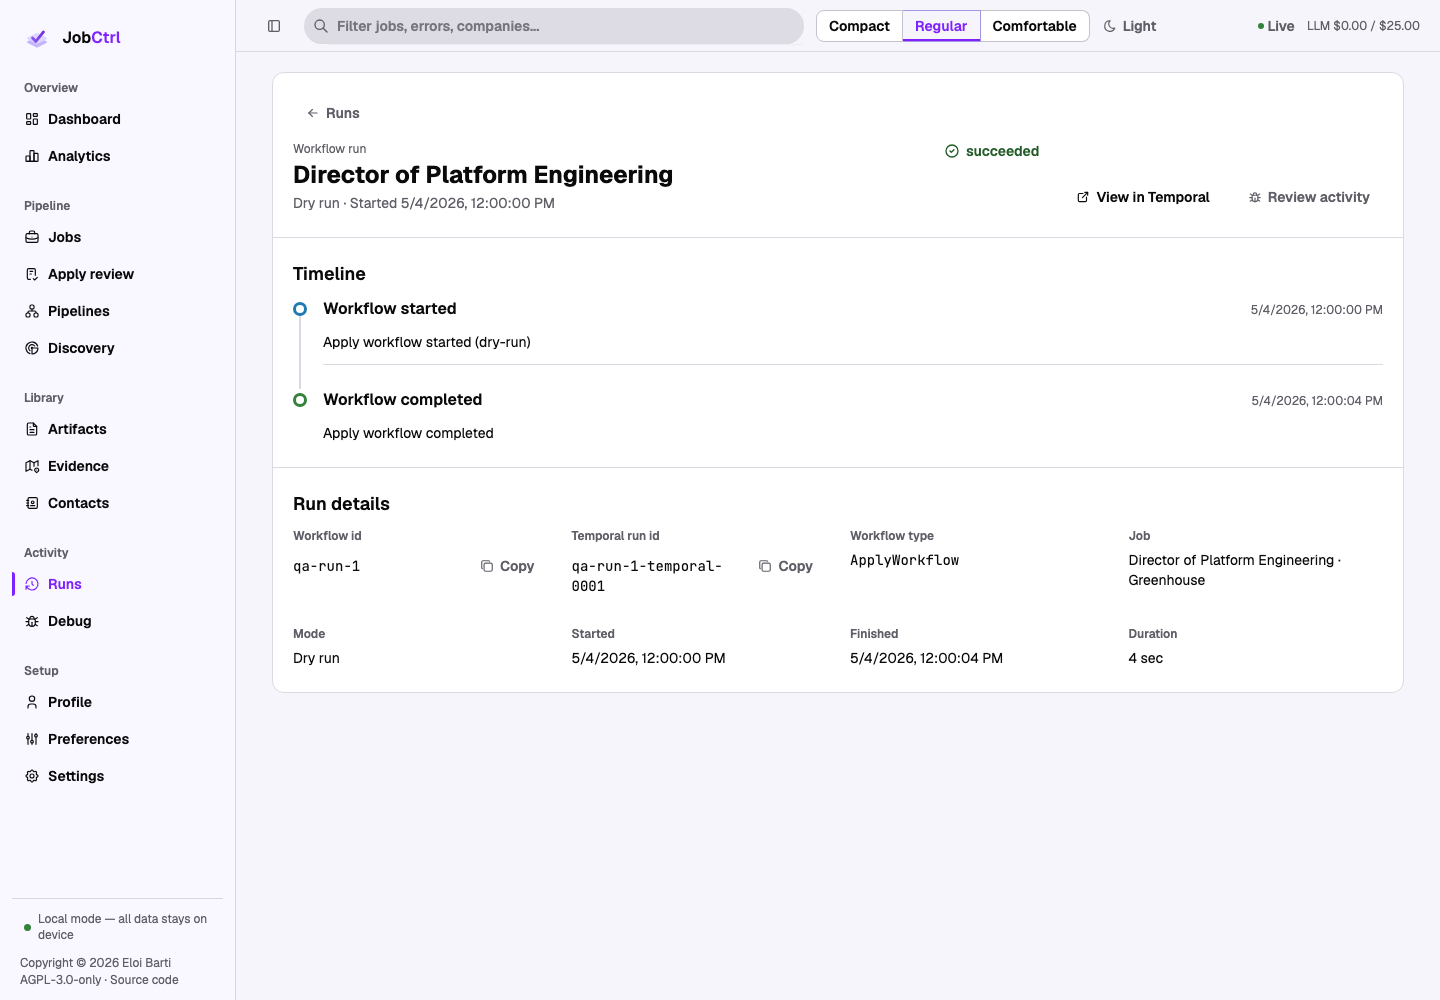Click the copy icon for Temporal run id
This screenshot has width=1440, height=1000.
pyautogui.click(x=765, y=566)
